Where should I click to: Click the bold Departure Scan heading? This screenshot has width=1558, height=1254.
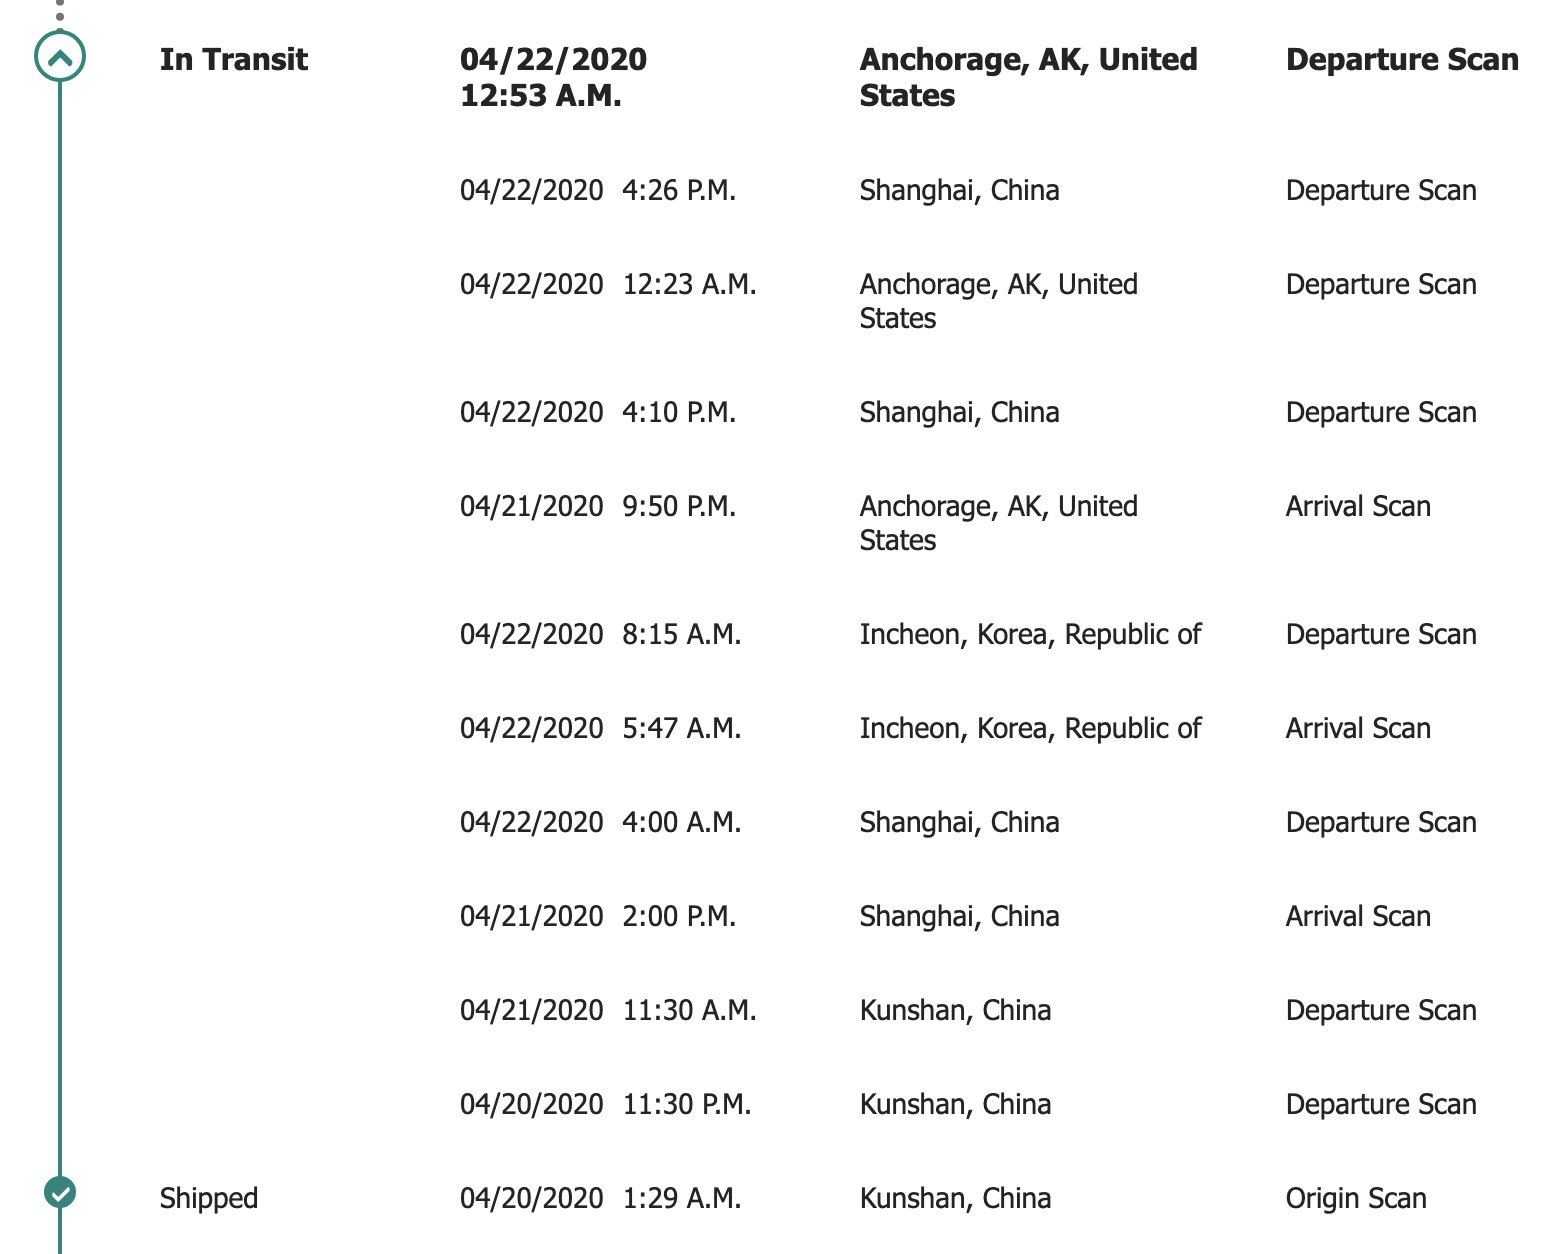1401,60
